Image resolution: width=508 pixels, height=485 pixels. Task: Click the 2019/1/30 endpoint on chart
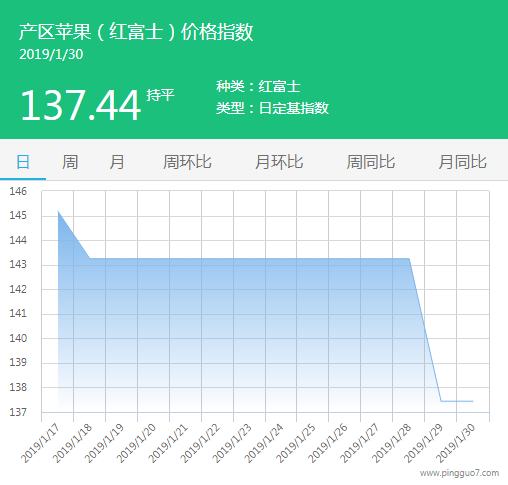coord(473,401)
